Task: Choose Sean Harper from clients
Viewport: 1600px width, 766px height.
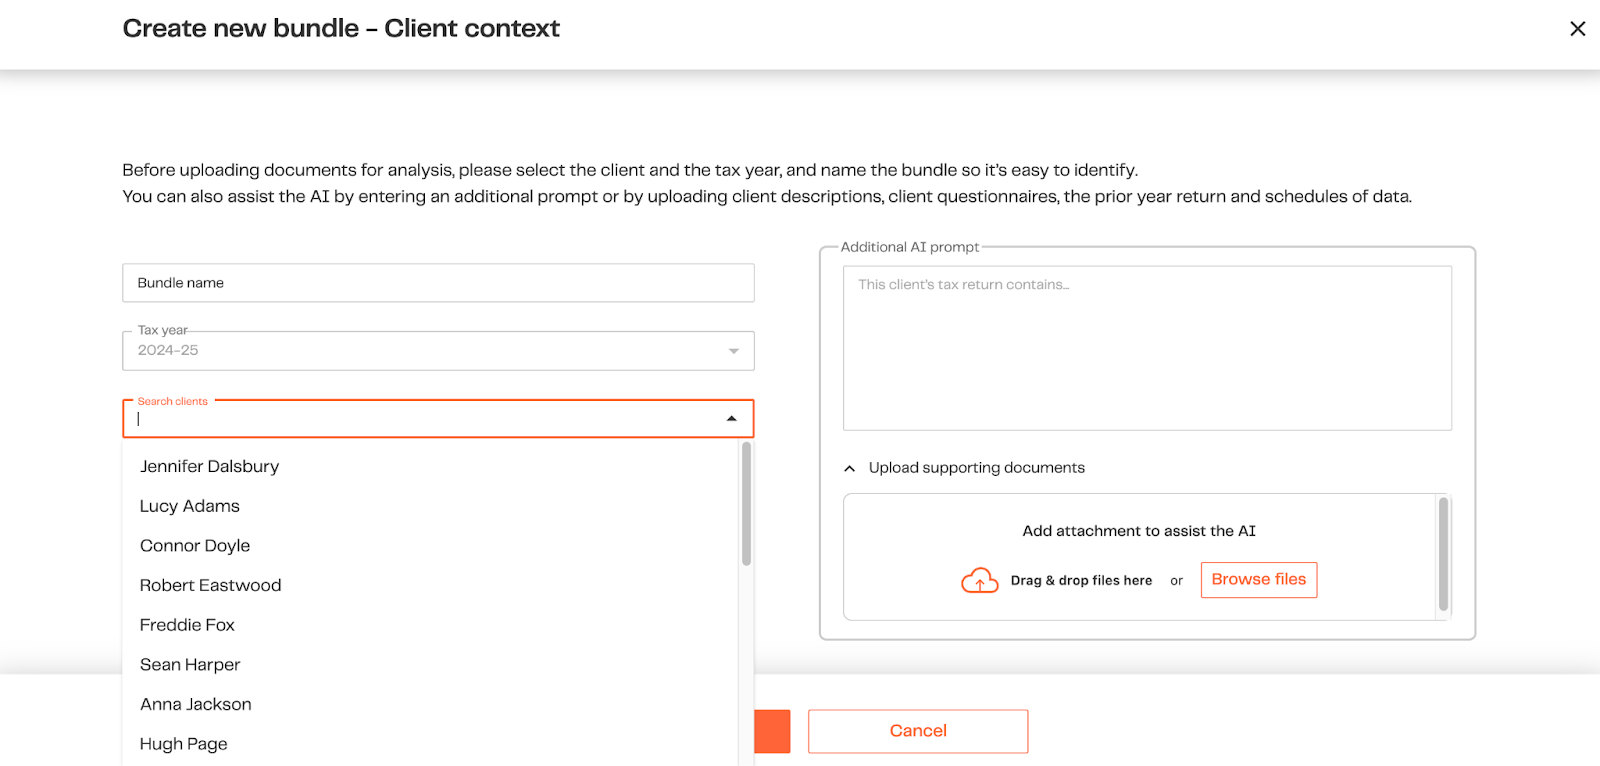Action: coord(190,665)
